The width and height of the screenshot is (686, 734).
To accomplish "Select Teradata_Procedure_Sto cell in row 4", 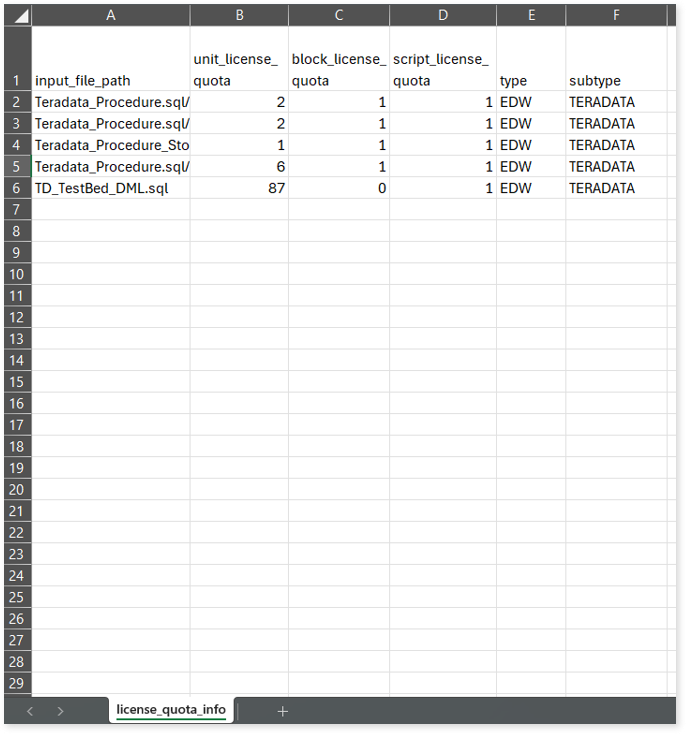I will (110, 145).
